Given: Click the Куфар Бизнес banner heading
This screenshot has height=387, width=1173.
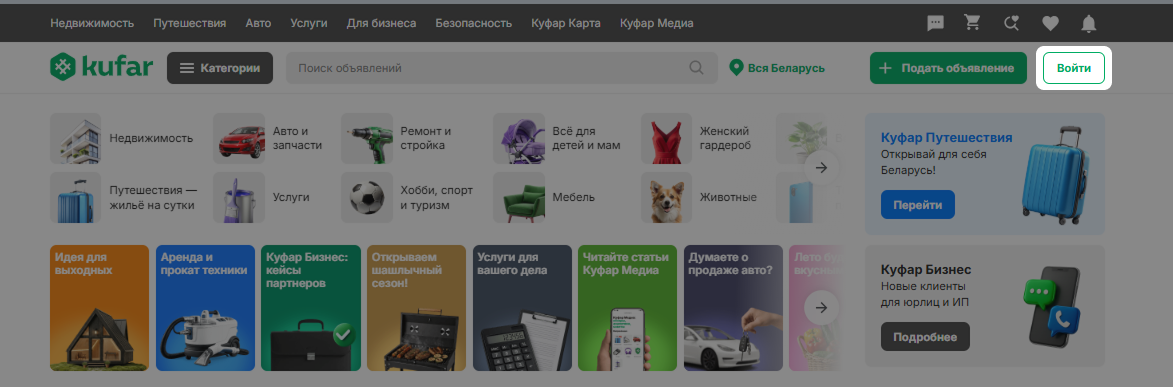Looking at the screenshot, I should point(926,269).
